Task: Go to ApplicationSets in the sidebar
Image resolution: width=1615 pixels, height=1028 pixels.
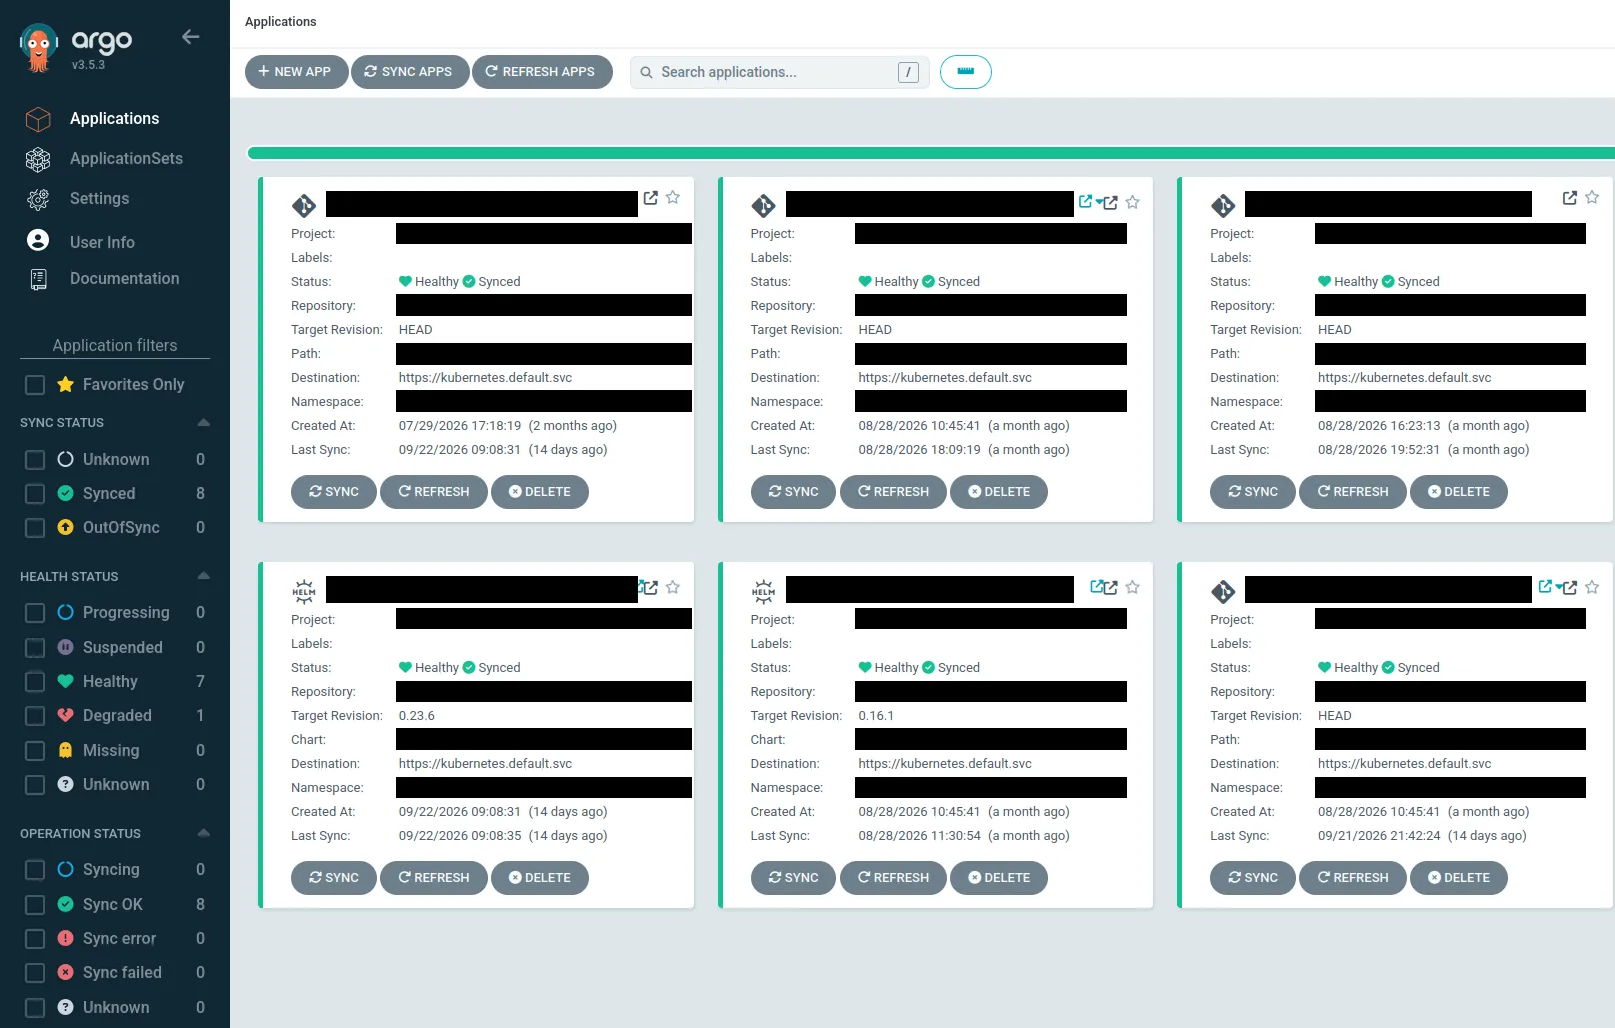Action: point(126,158)
